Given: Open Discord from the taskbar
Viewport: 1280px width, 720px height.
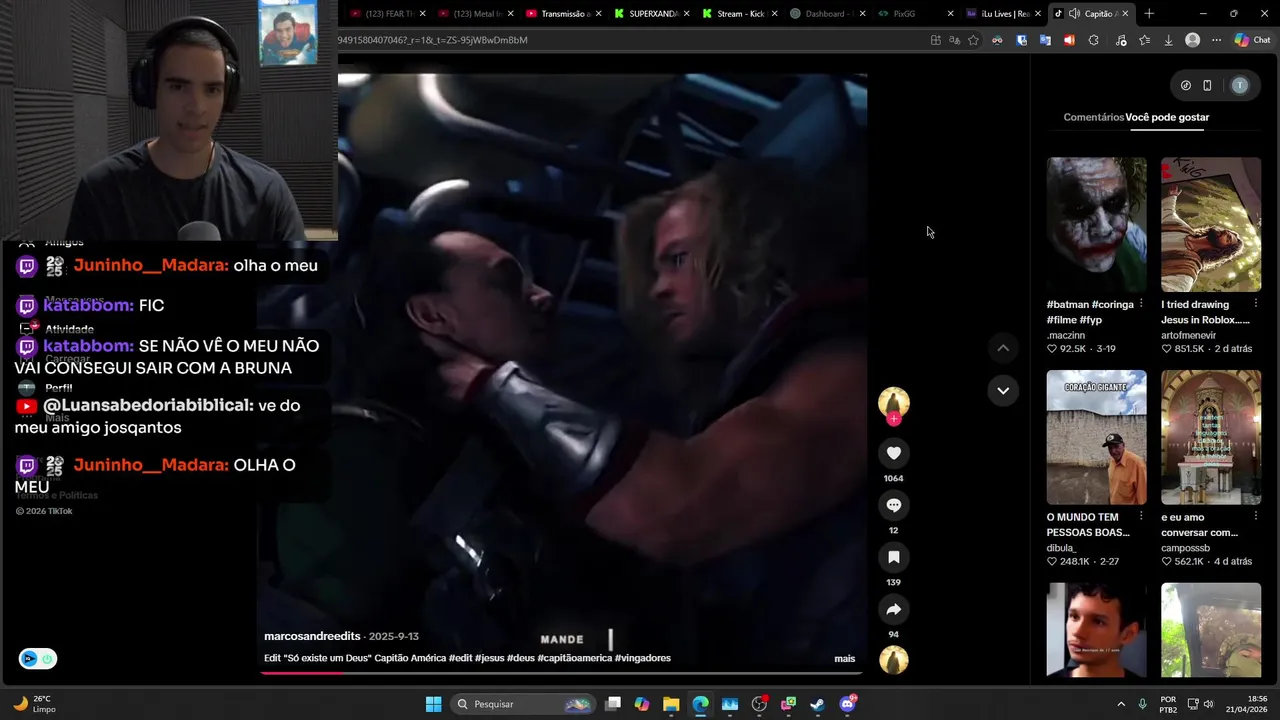Looking at the screenshot, I should pos(848,704).
